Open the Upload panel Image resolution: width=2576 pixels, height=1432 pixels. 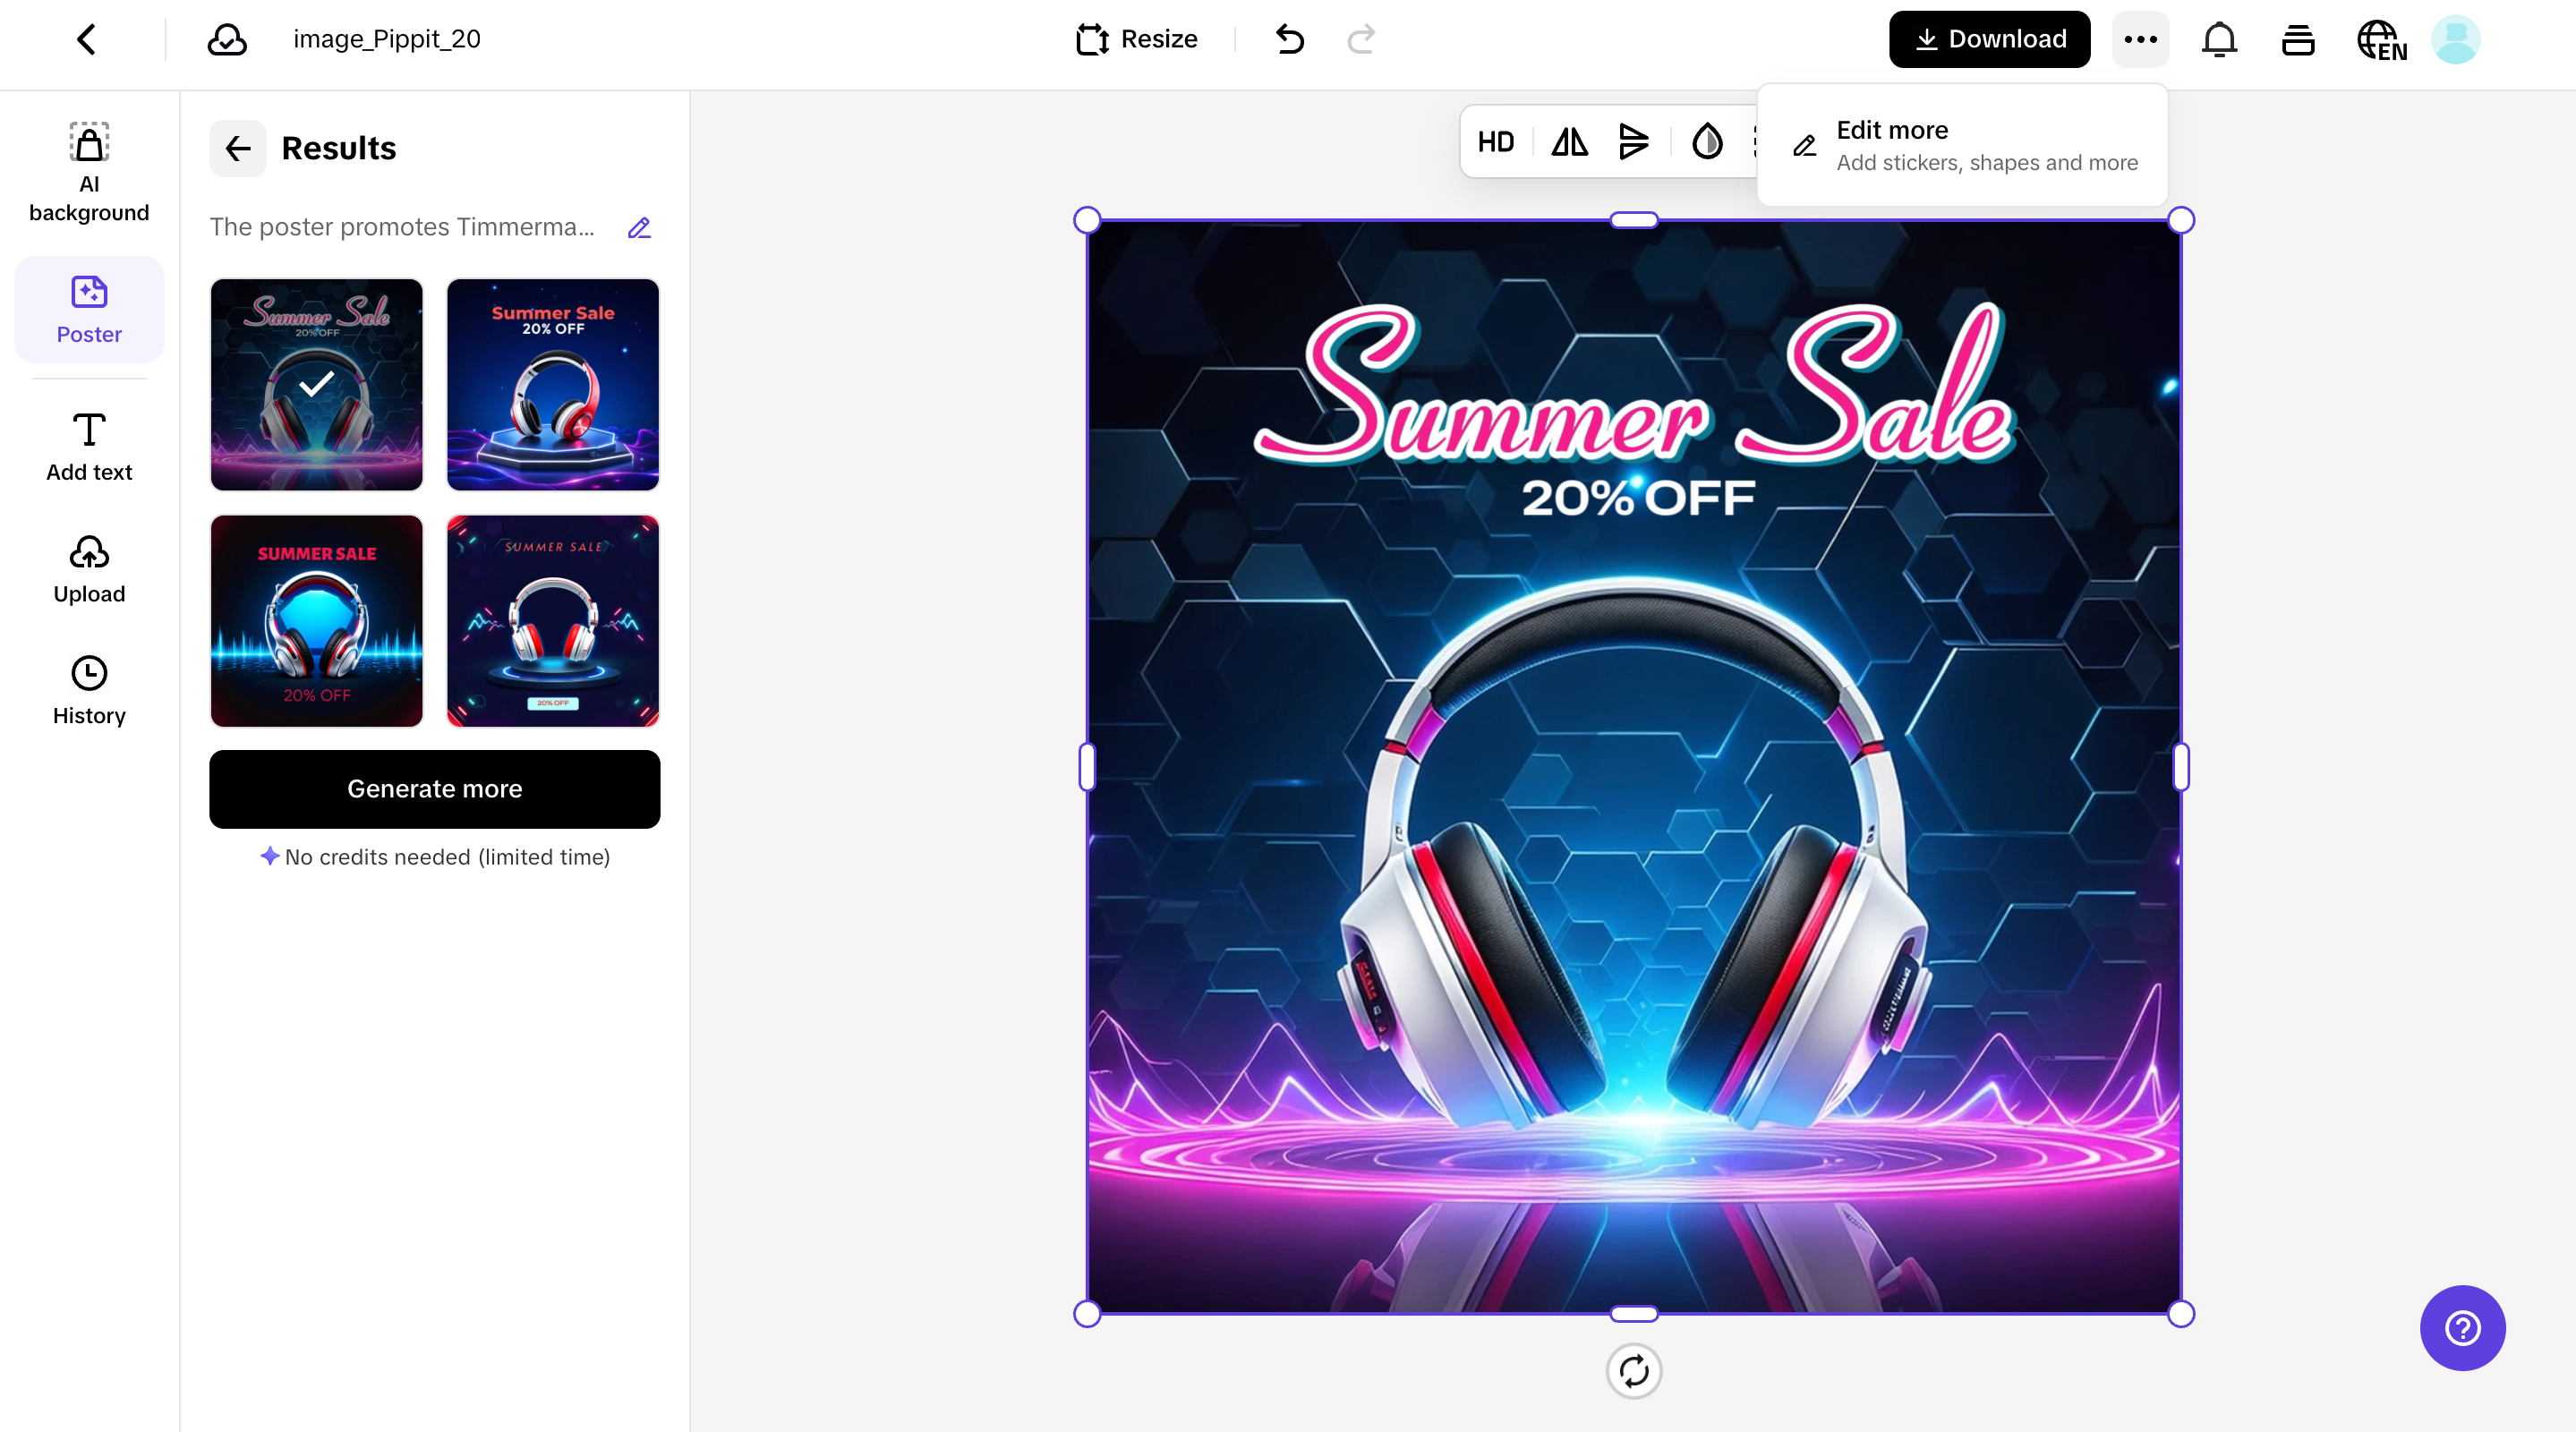coord(88,568)
